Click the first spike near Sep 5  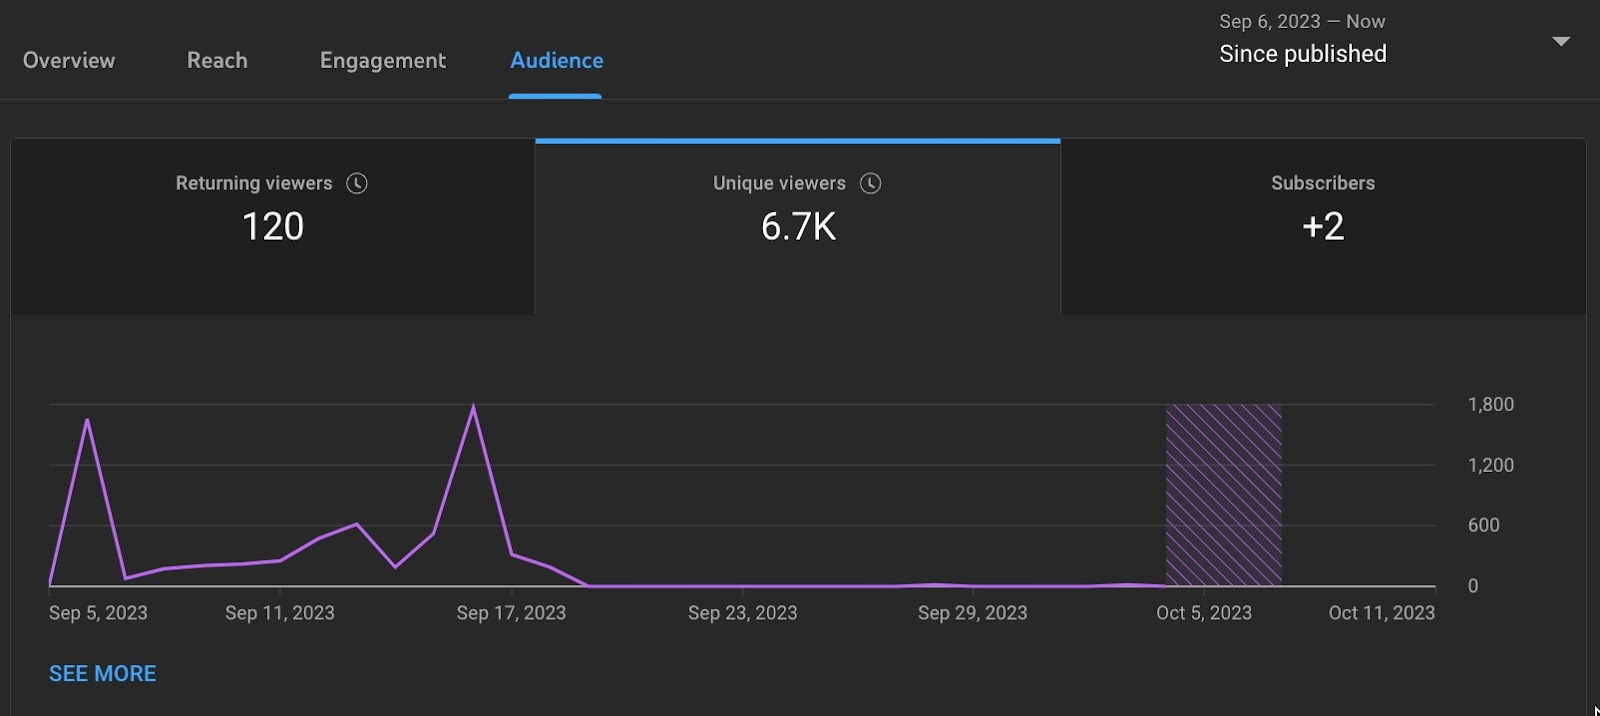(x=88, y=420)
